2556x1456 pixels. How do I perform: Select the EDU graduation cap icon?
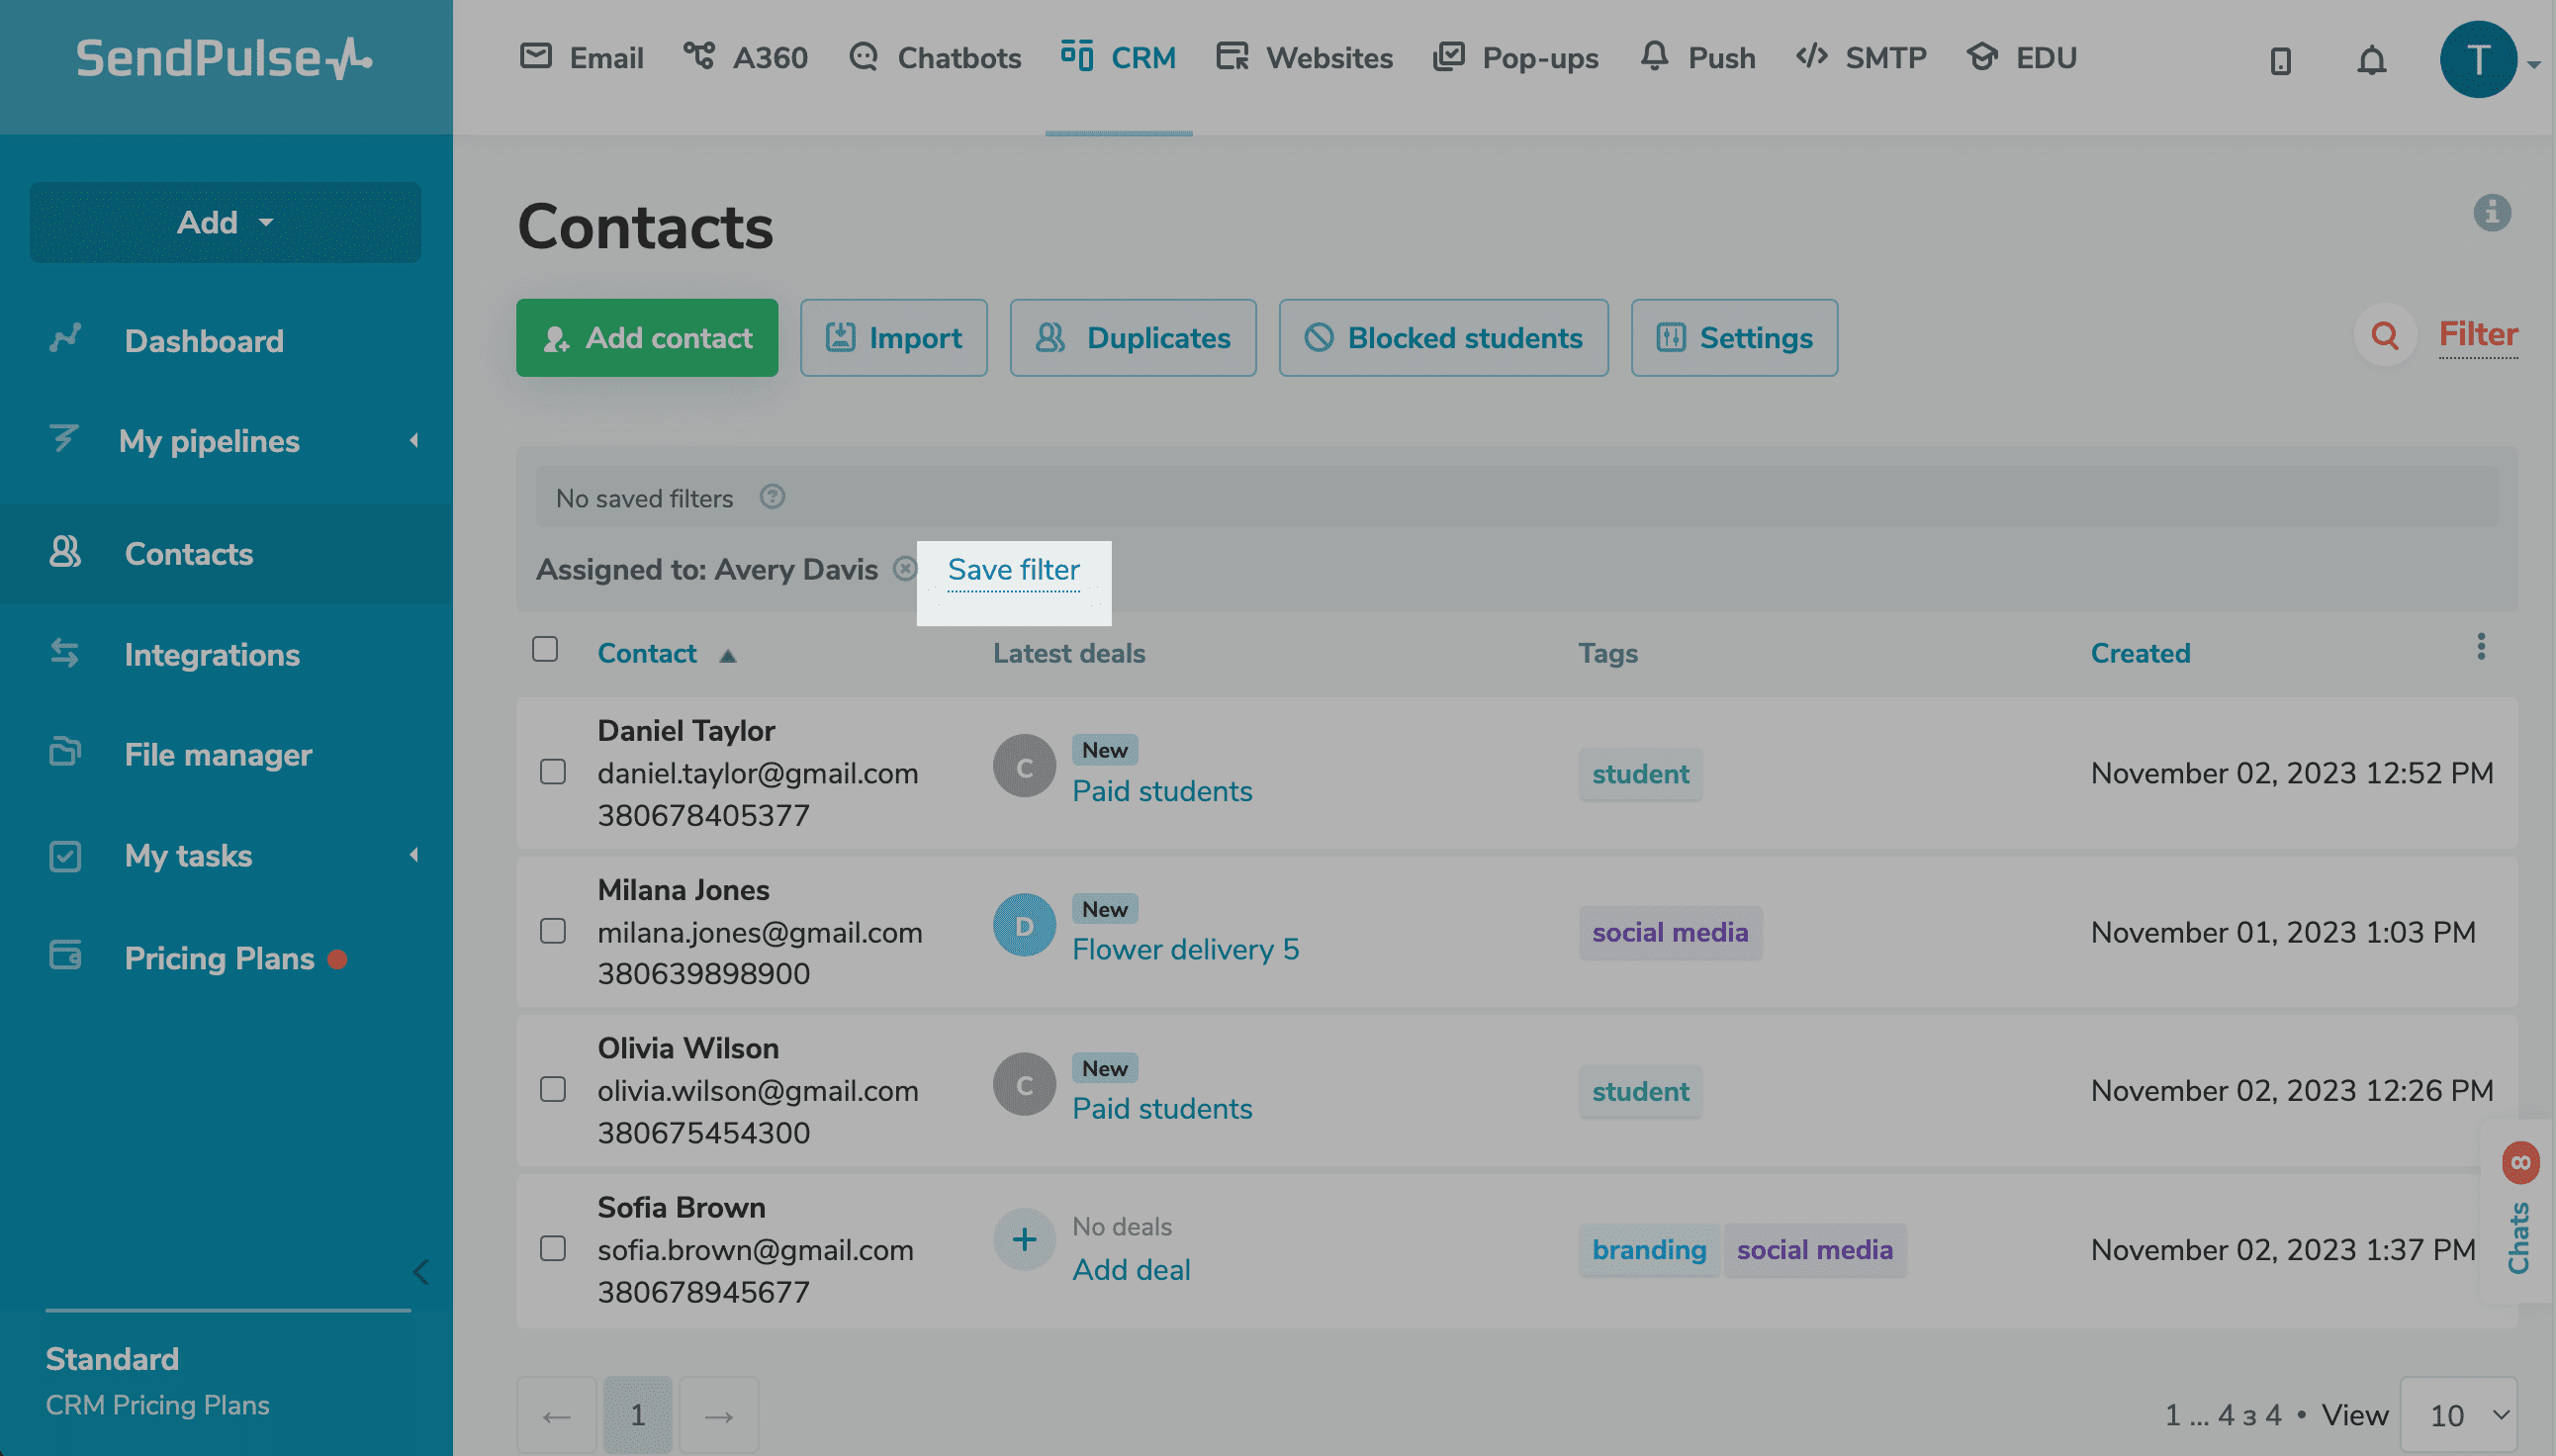pos(1985,57)
